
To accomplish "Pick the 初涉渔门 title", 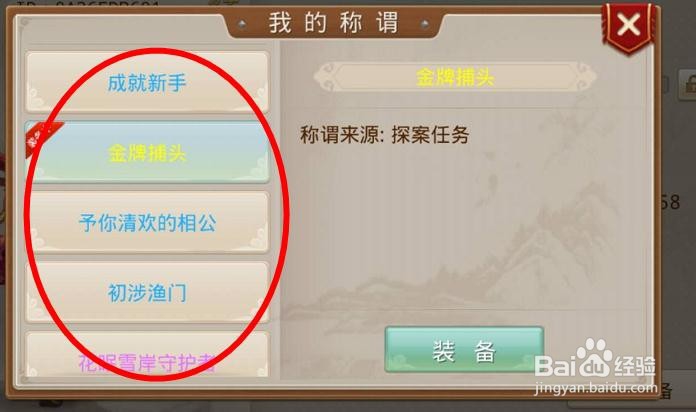I will pos(147,292).
